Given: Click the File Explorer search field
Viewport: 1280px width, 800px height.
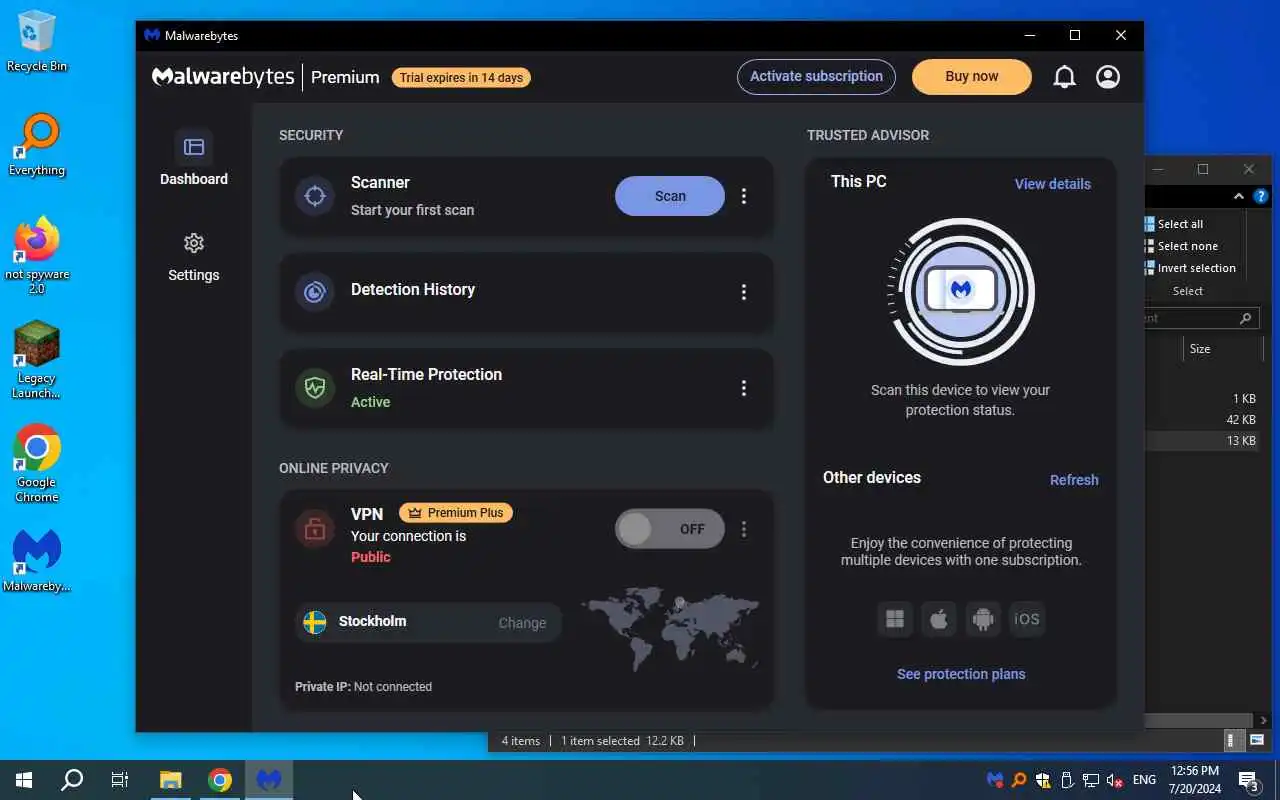Looking at the screenshot, I should [1200, 319].
